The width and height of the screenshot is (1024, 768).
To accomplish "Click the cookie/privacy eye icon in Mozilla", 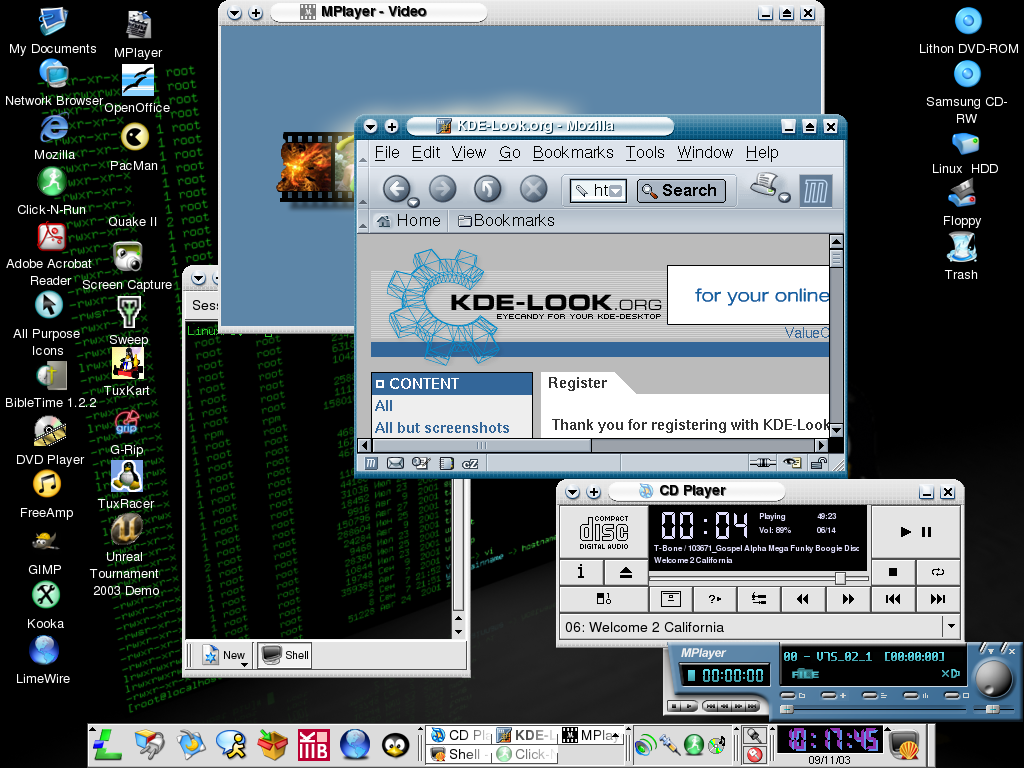I will (x=792, y=463).
